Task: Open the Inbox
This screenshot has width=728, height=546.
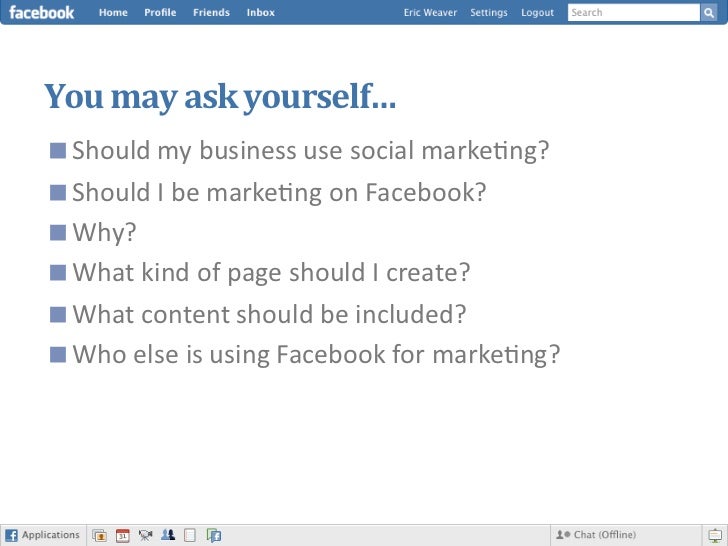Action: 260,13
